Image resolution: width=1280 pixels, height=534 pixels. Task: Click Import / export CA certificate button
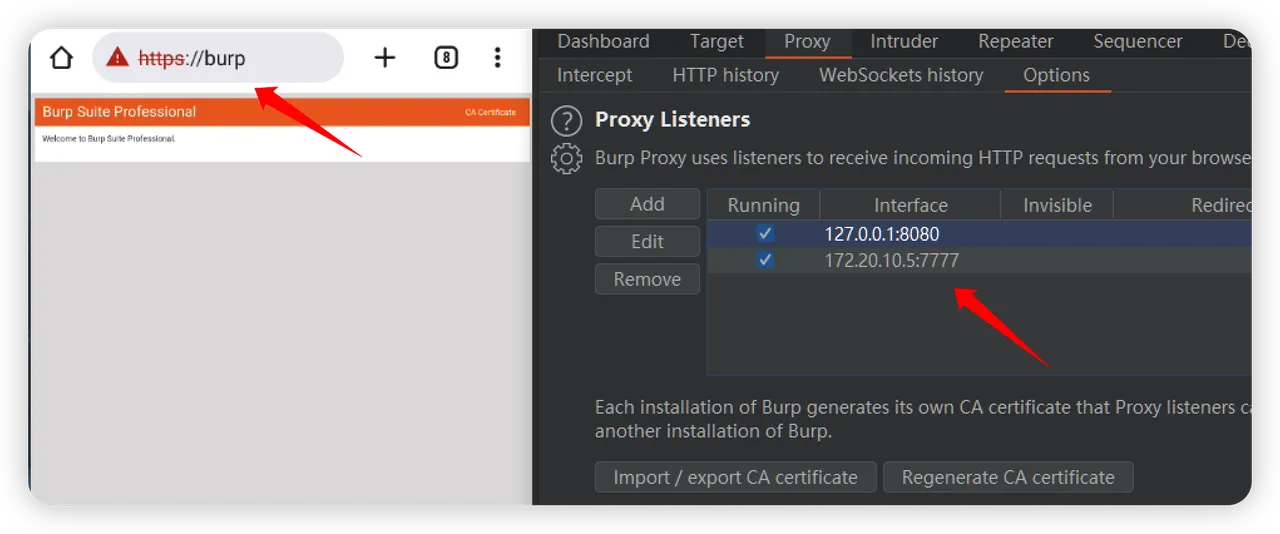click(x=735, y=478)
